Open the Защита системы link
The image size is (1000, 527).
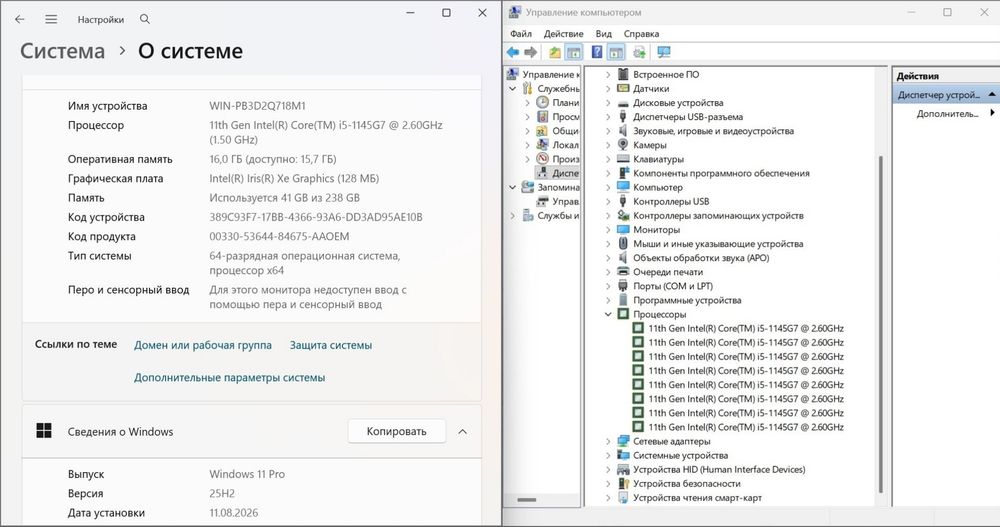point(331,345)
